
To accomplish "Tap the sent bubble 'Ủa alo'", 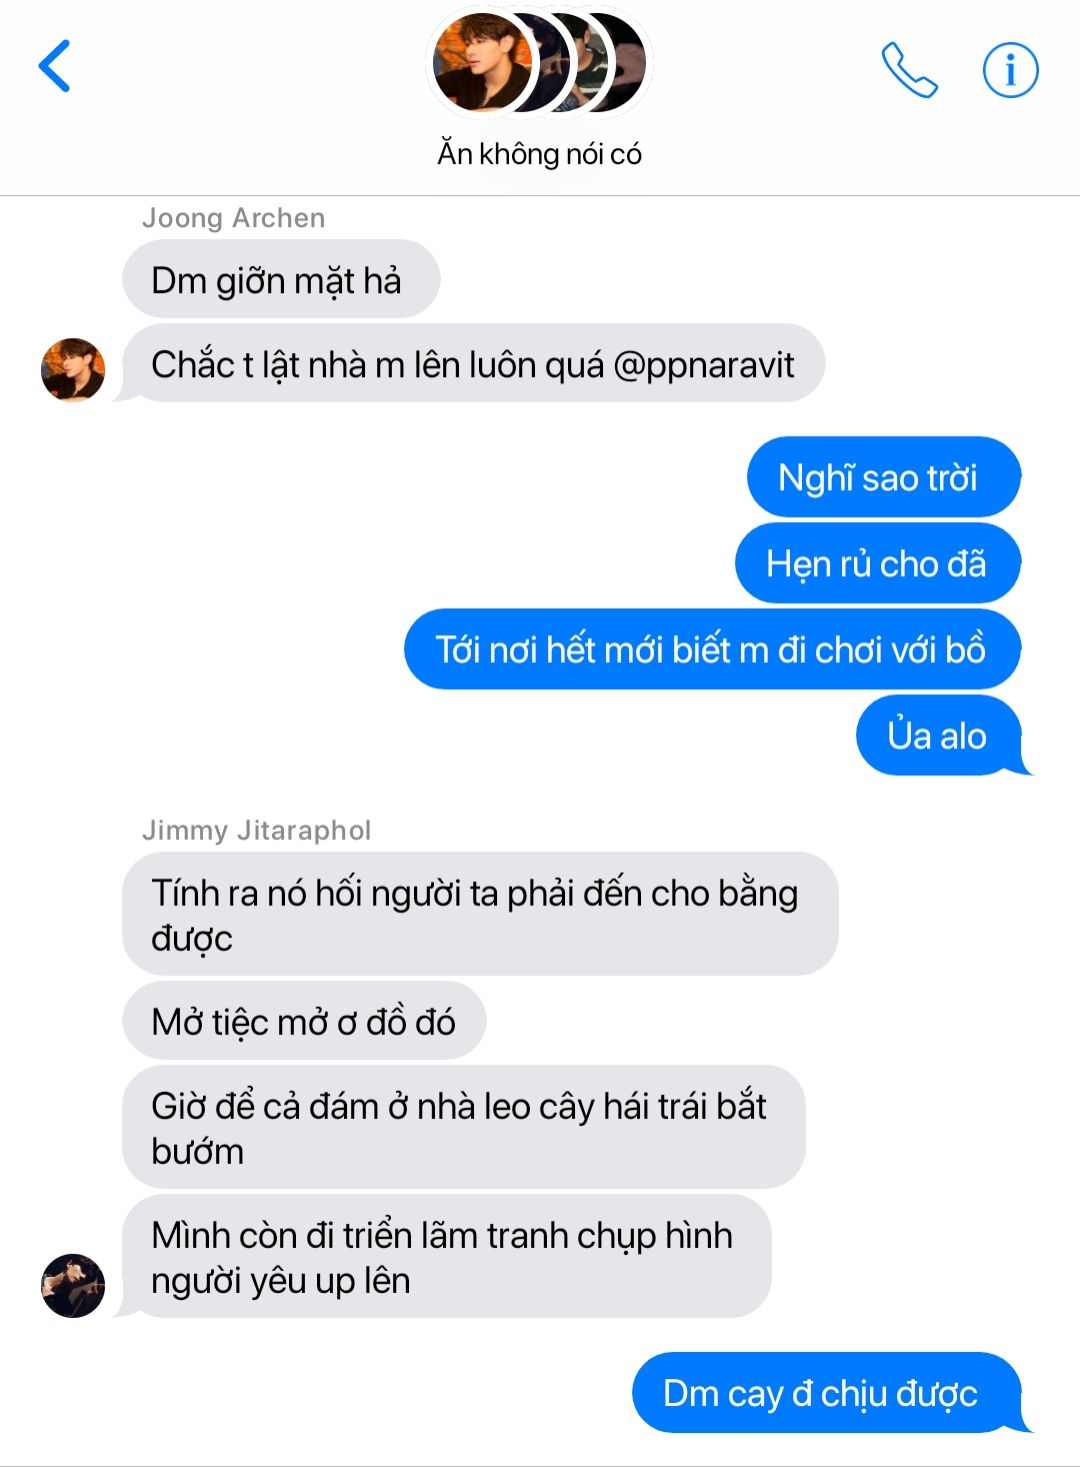I will (938, 735).
